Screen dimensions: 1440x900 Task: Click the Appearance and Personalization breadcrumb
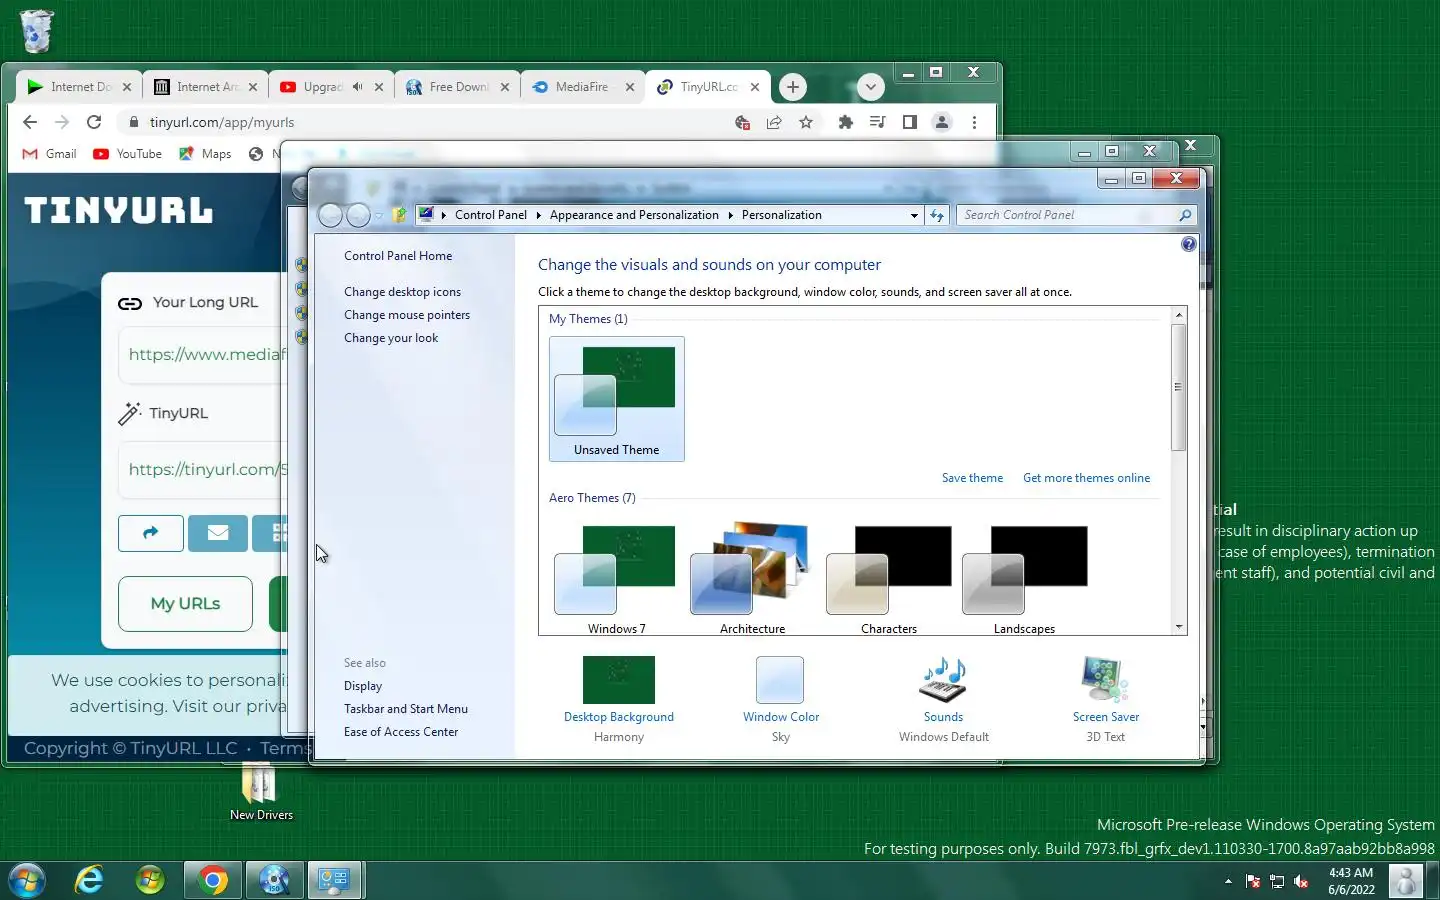pos(634,215)
